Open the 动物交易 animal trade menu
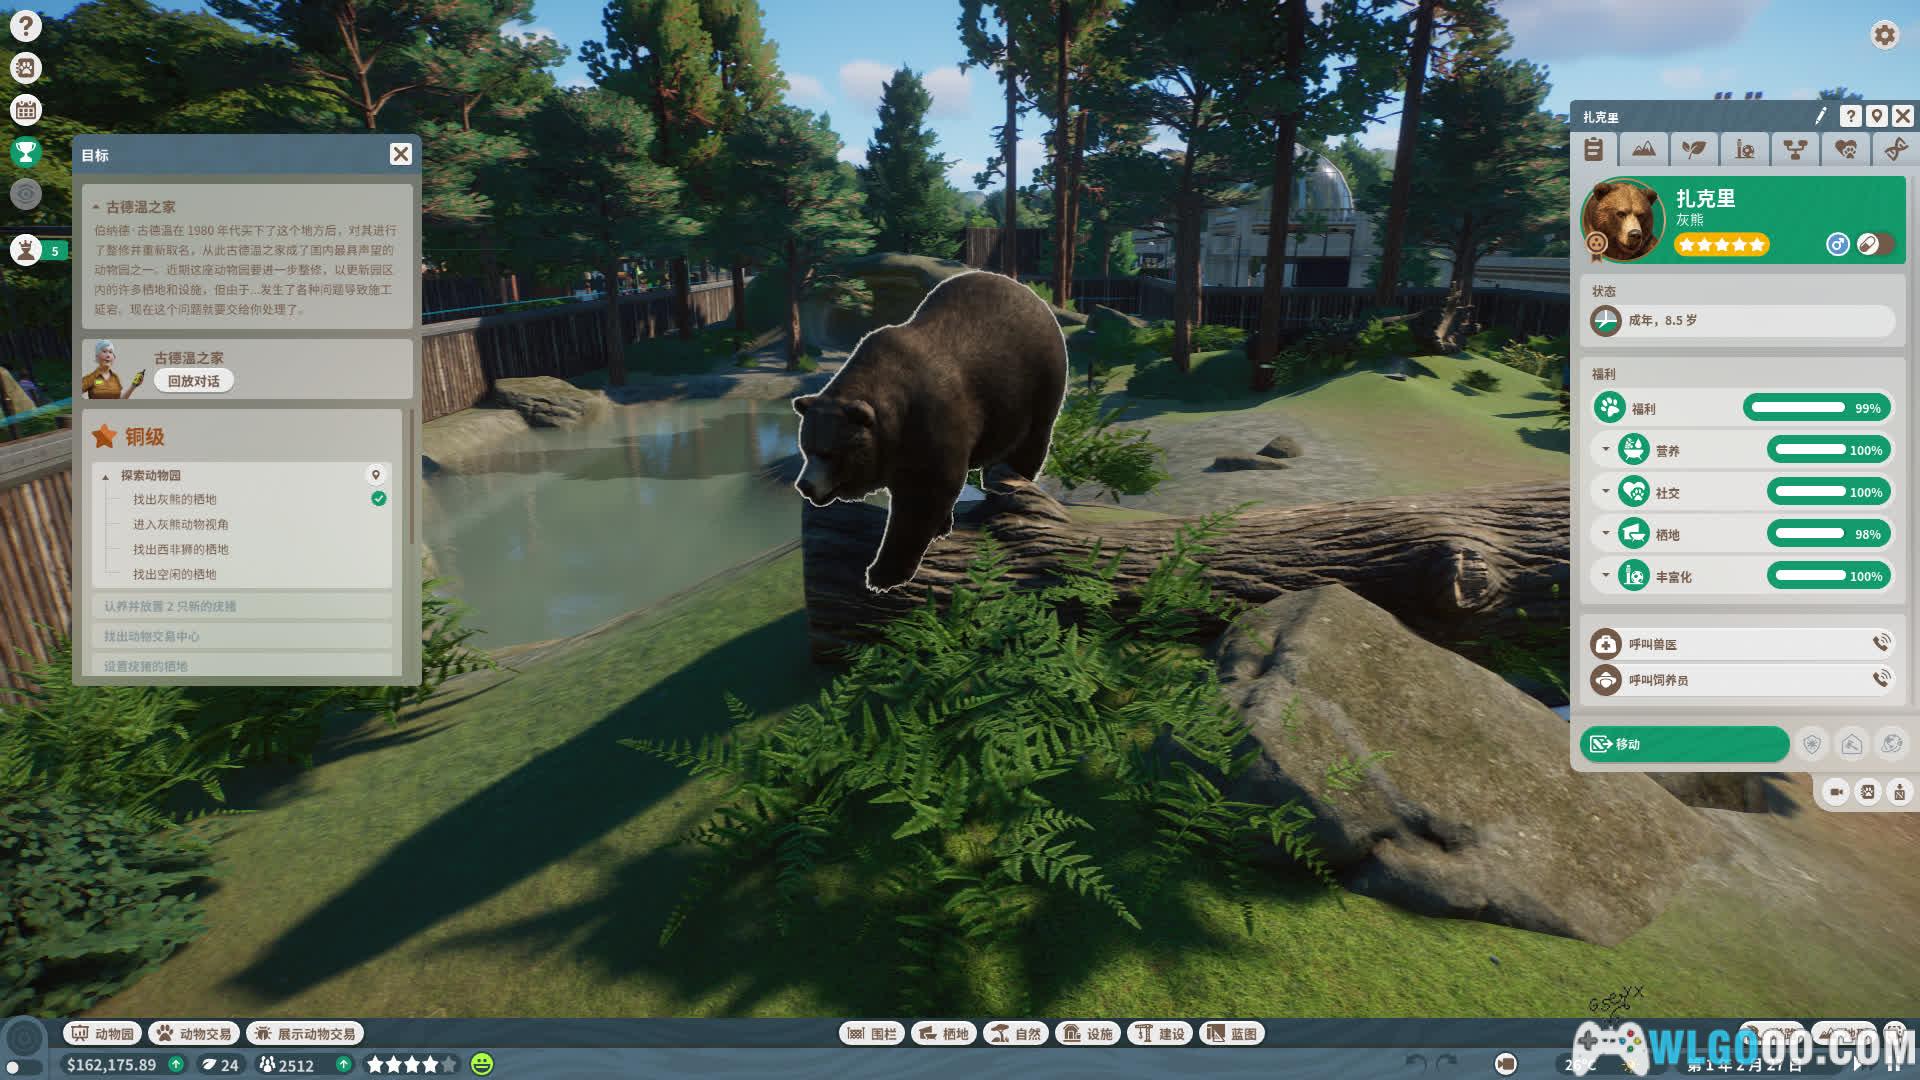The height and width of the screenshot is (1080, 1920). [194, 1033]
